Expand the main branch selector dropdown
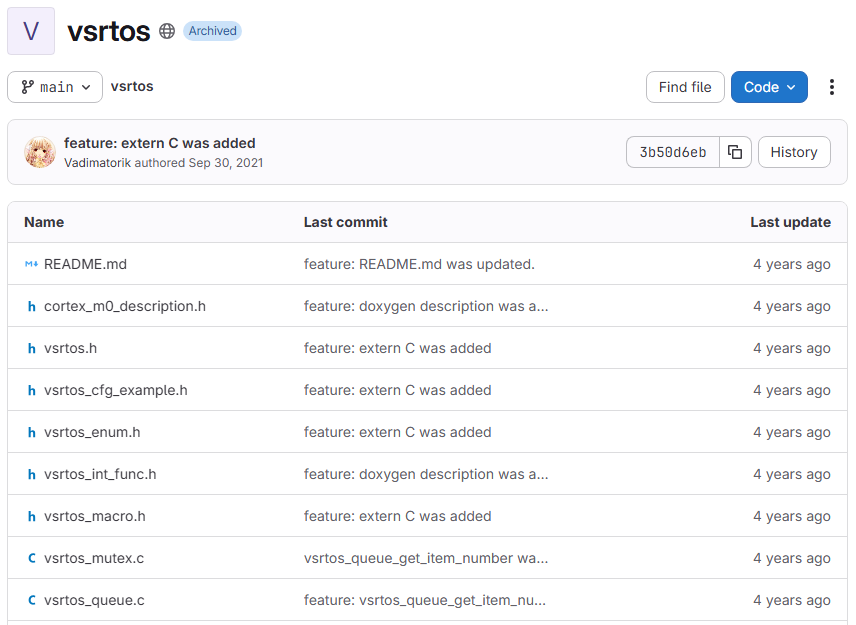The width and height of the screenshot is (856, 625). (x=55, y=87)
